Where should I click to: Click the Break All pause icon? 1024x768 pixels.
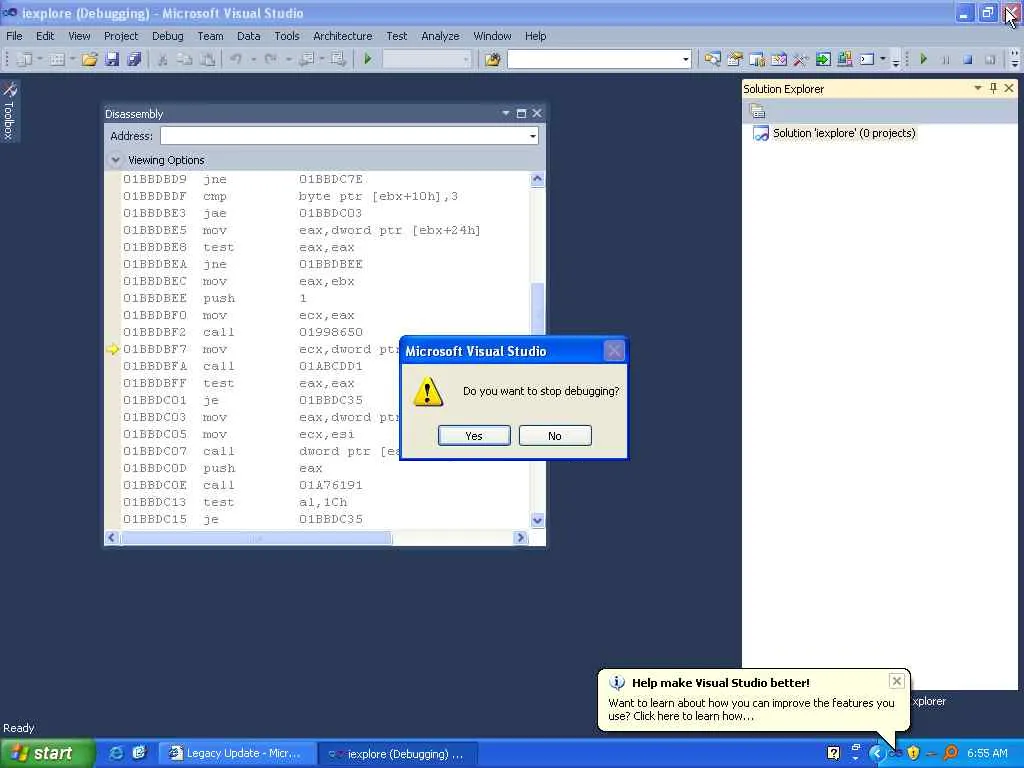945,59
